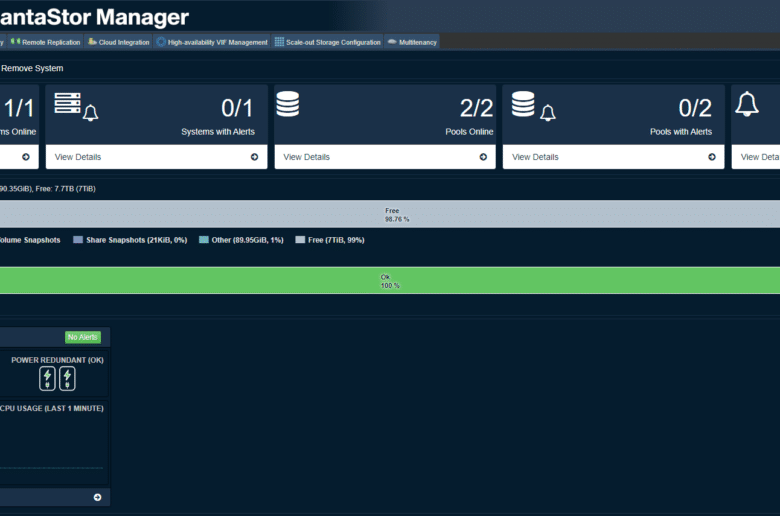780x516 pixels.
Task: Click the Other (89.95GiB) legend swatch
Action: pos(203,240)
